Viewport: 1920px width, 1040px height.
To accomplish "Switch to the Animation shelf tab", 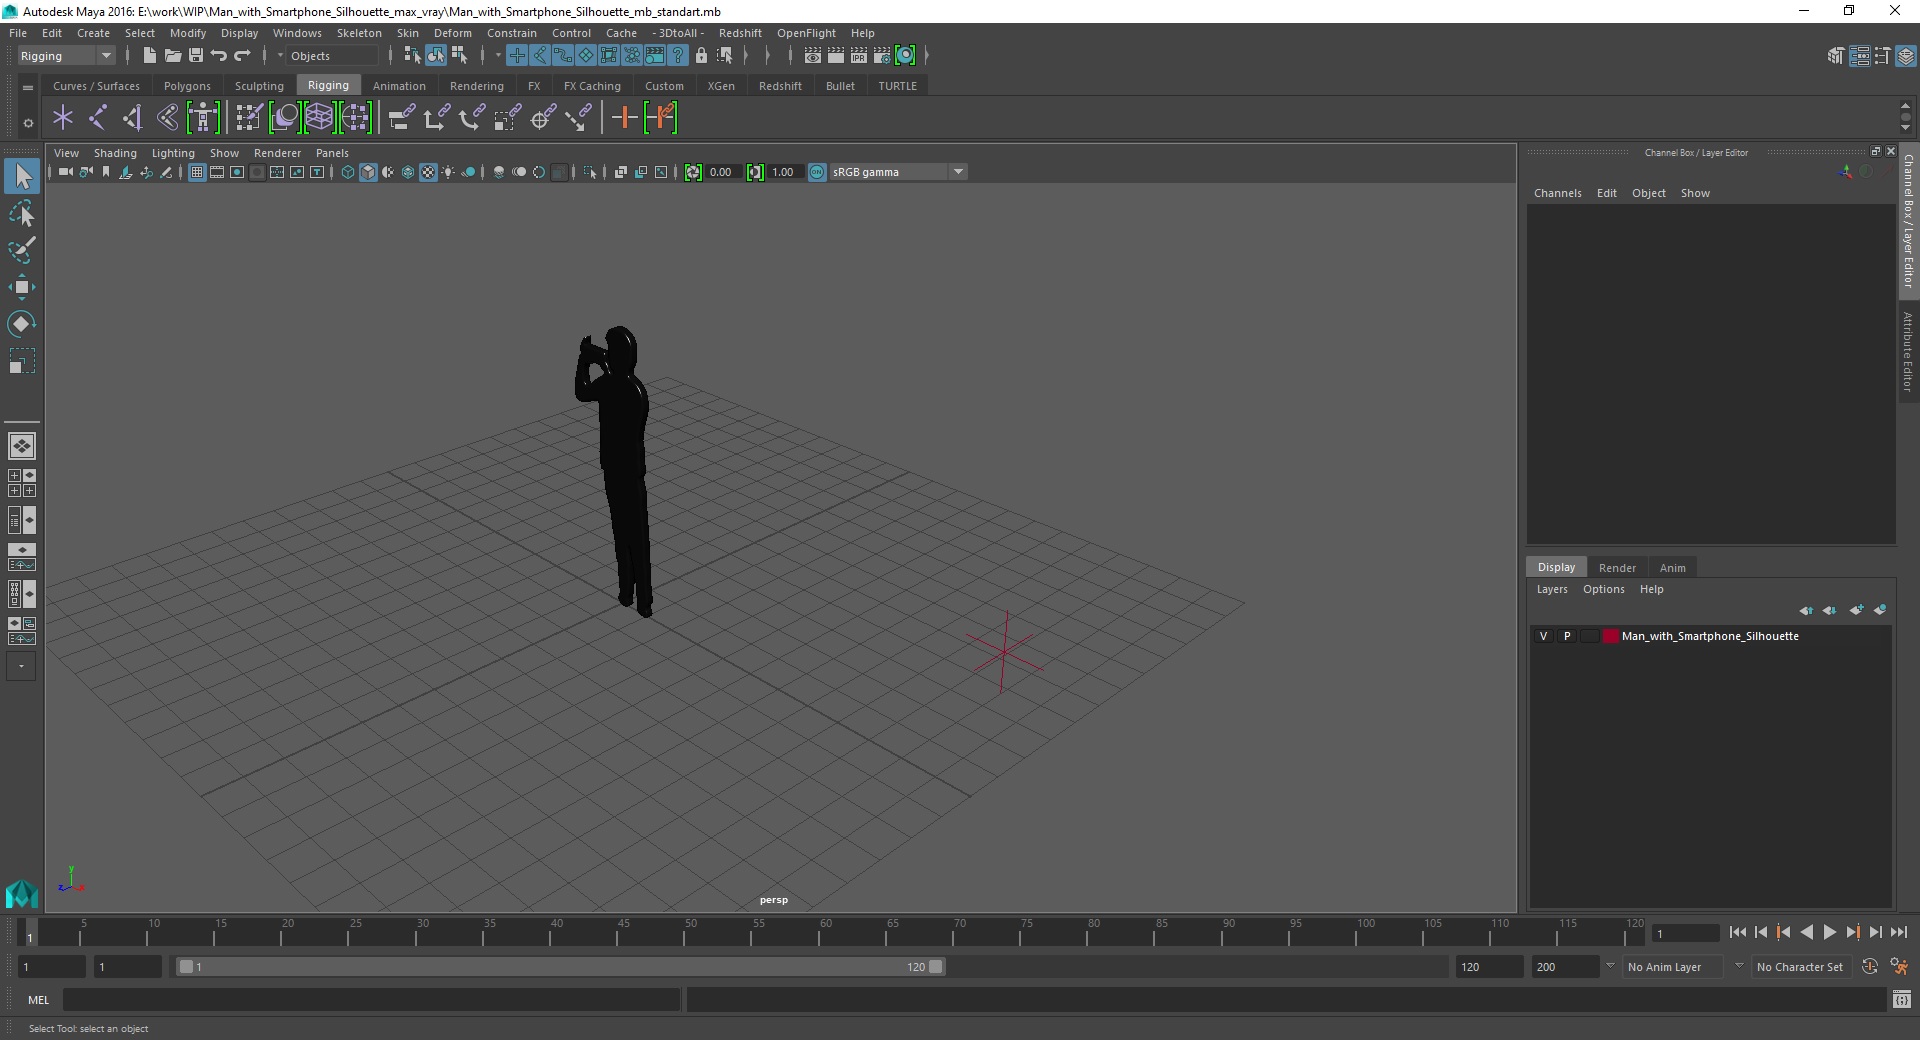I will (399, 86).
